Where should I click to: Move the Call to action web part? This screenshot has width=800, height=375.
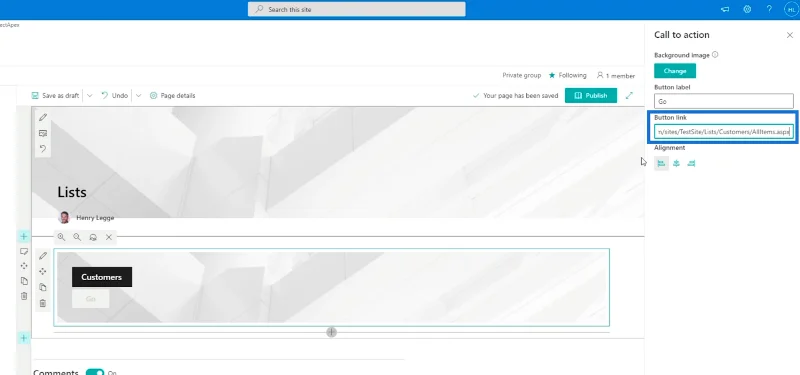[x=43, y=271]
